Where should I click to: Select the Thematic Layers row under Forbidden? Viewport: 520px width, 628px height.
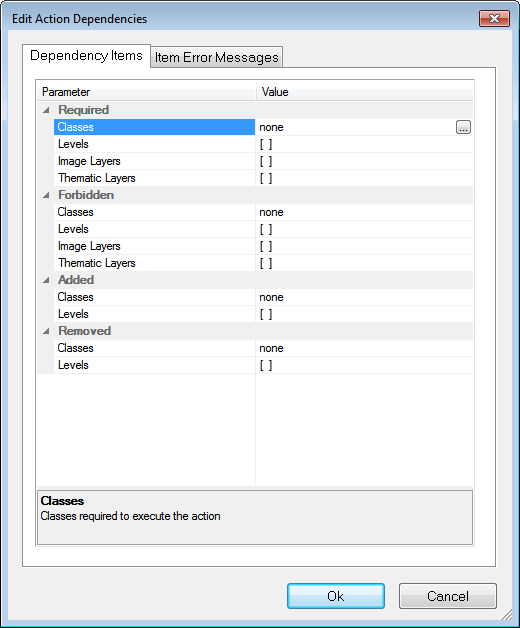(x=263, y=263)
